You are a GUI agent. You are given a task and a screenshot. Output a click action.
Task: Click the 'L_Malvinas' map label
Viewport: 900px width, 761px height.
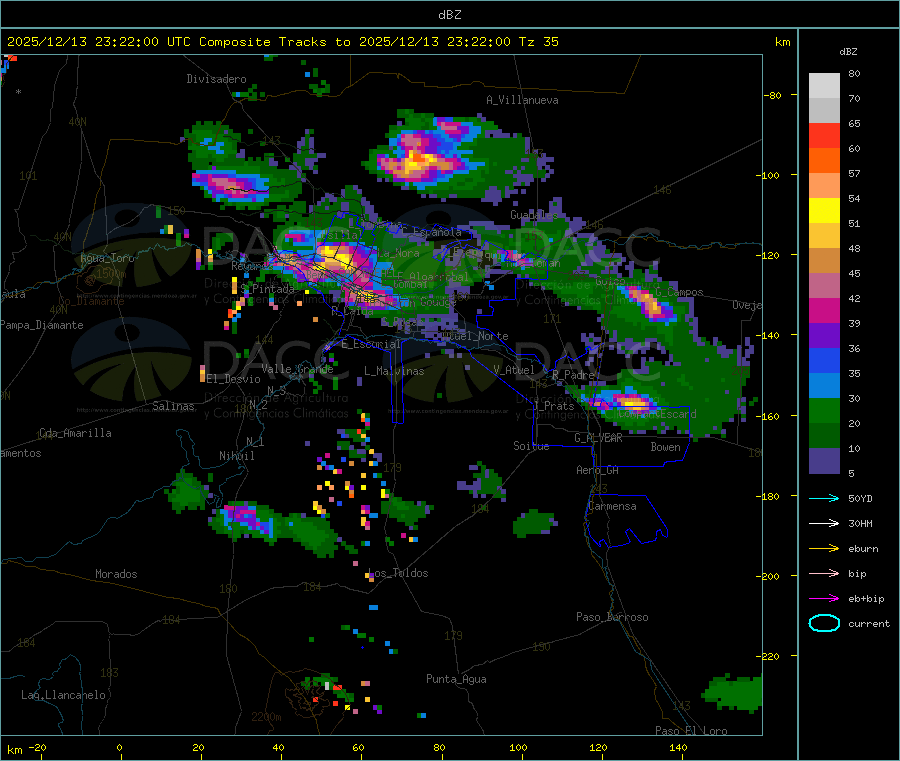tap(394, 371)
